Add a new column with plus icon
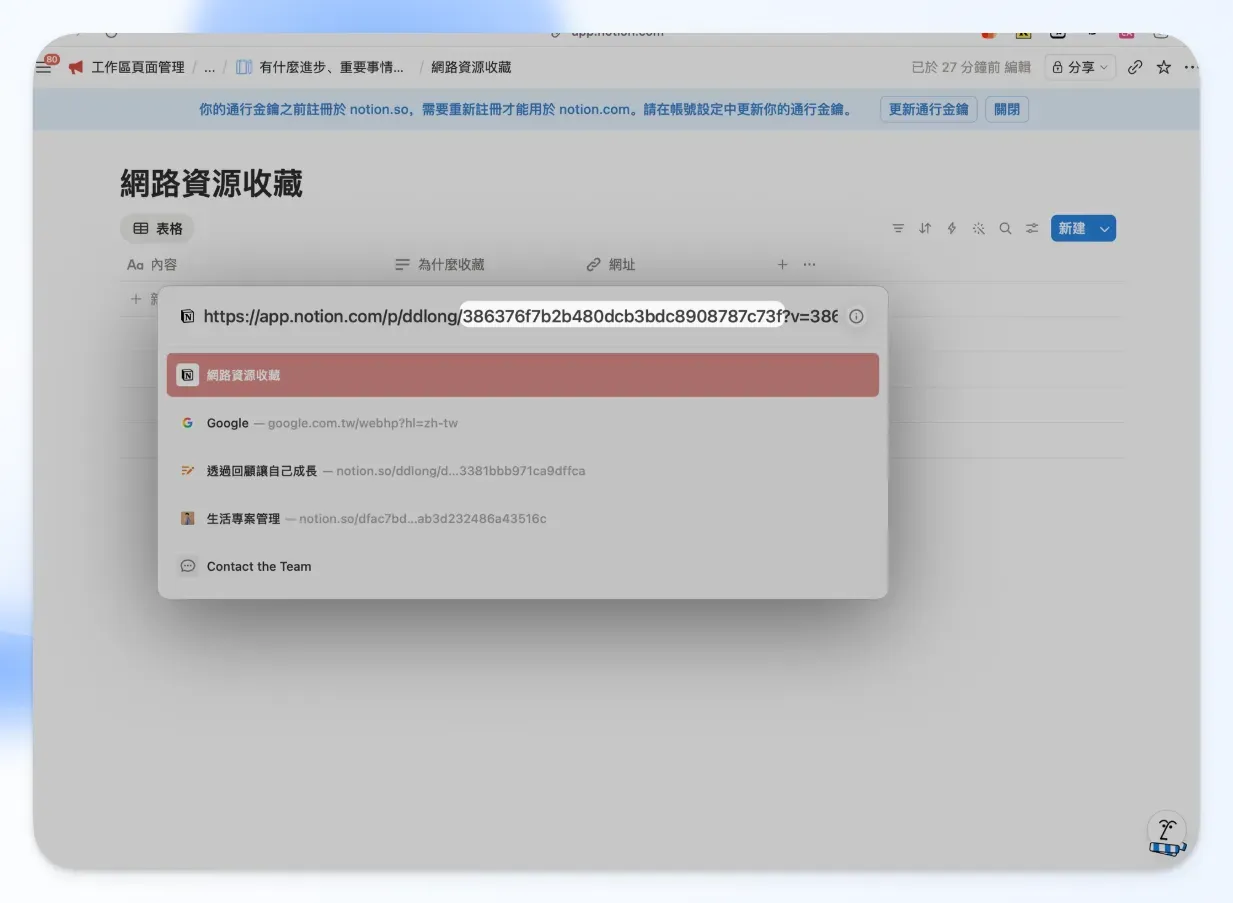The width and height of the screenshot is (1233, 903). (782, 265)
